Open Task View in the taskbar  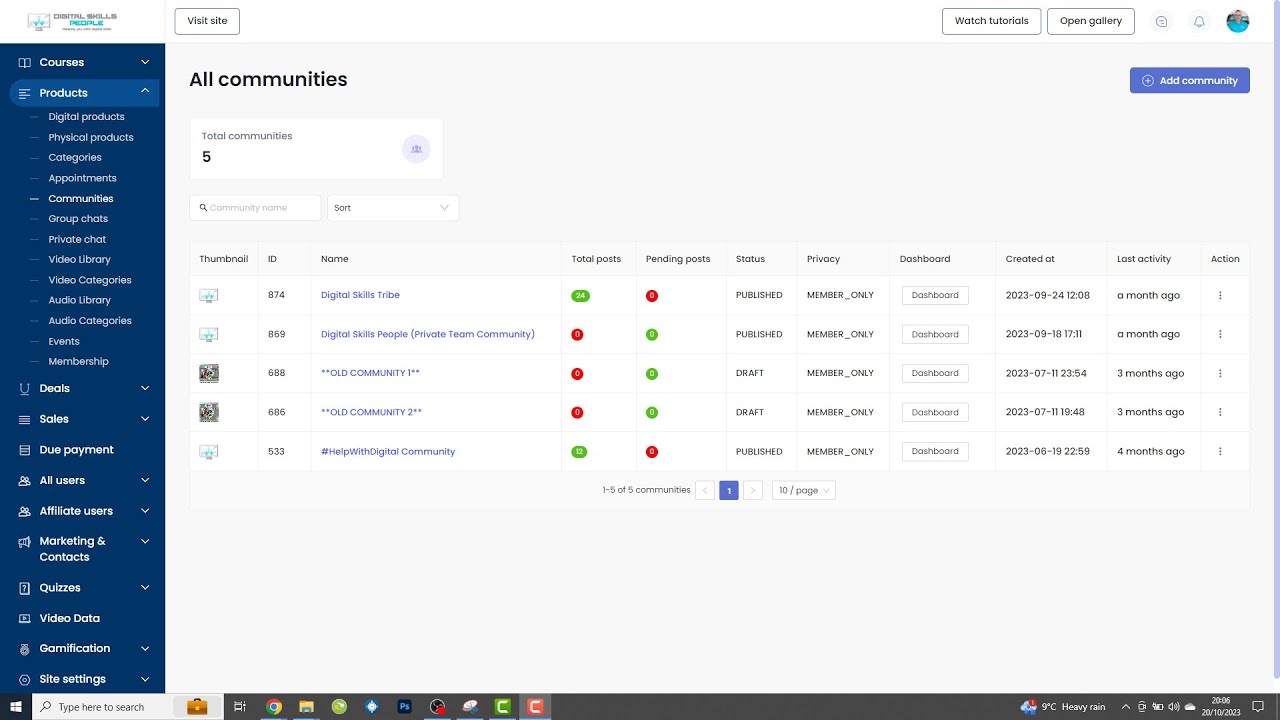pyautogui.click(x=240, y=707)
